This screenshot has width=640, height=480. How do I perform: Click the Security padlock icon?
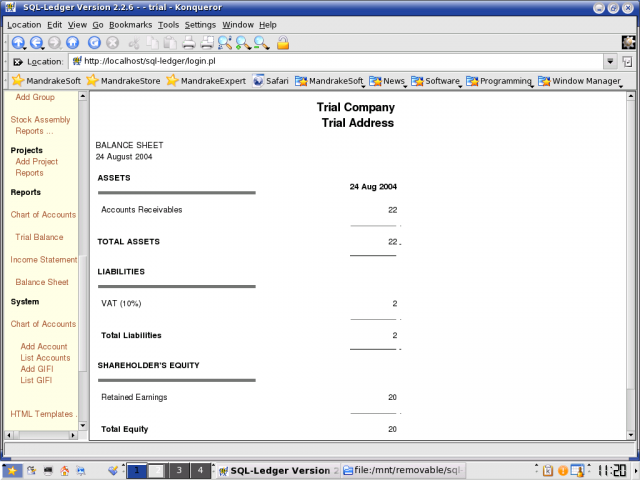coord(283,42)
